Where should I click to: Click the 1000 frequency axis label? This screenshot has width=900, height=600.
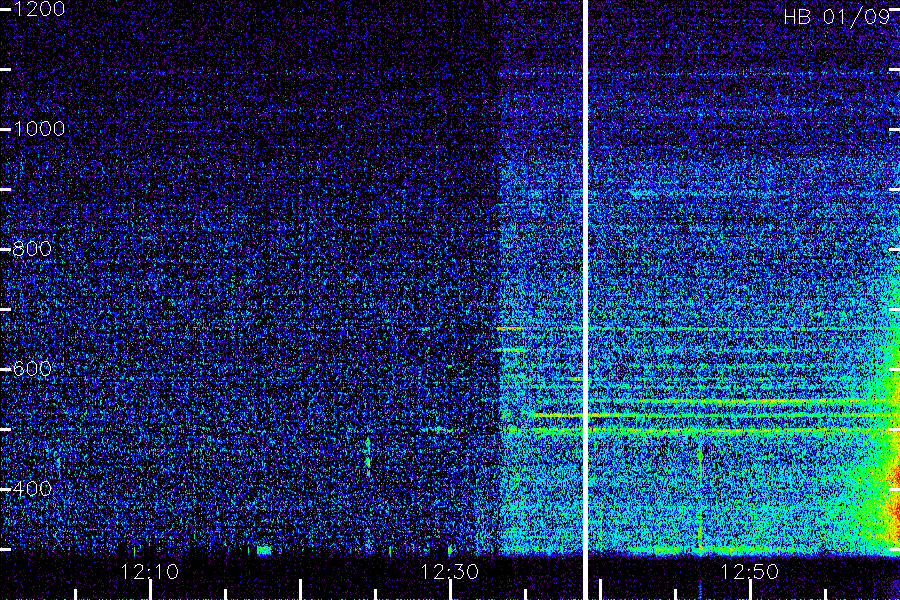(x=38, y=129)
